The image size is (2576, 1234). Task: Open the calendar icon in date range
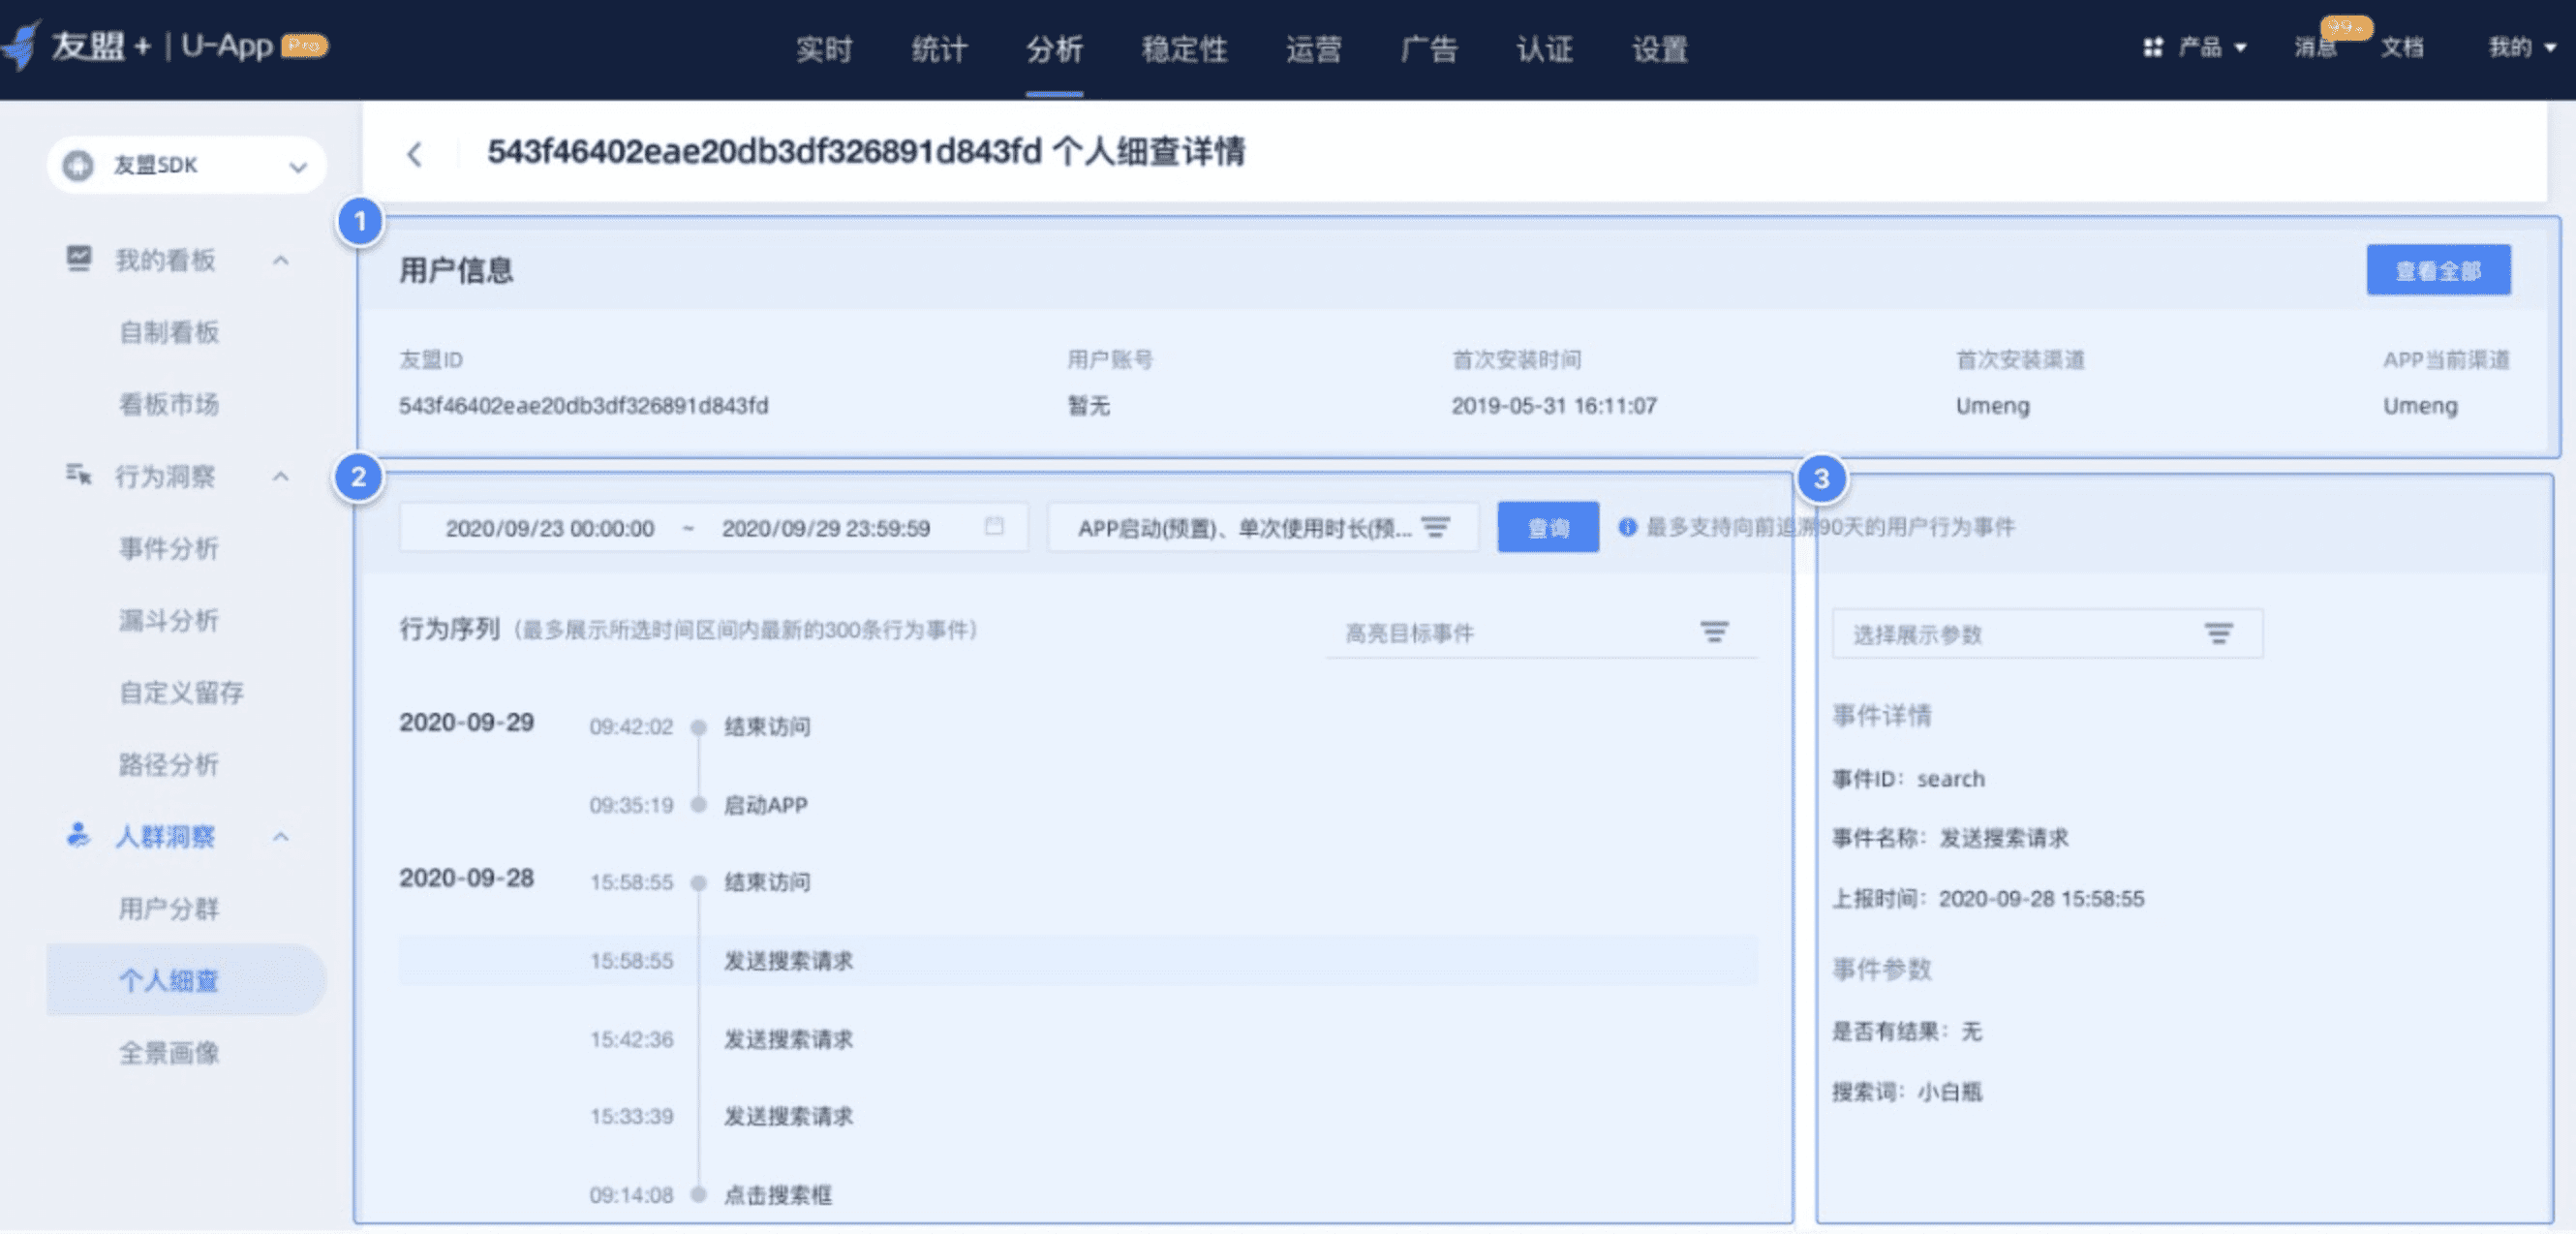pyautogui.click(x=993, y=526)
